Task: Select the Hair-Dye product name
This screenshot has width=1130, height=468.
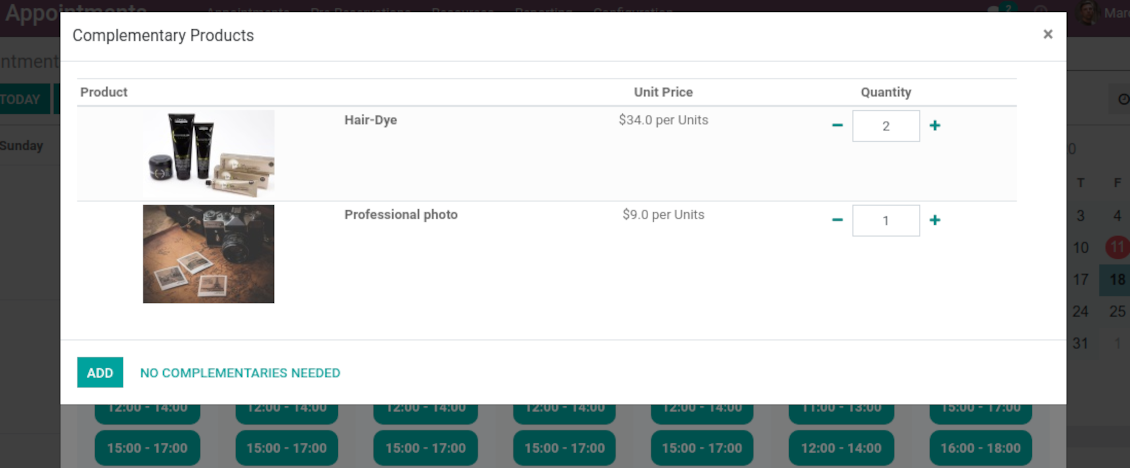Action: pyautogui.click(x=370, y=120)
